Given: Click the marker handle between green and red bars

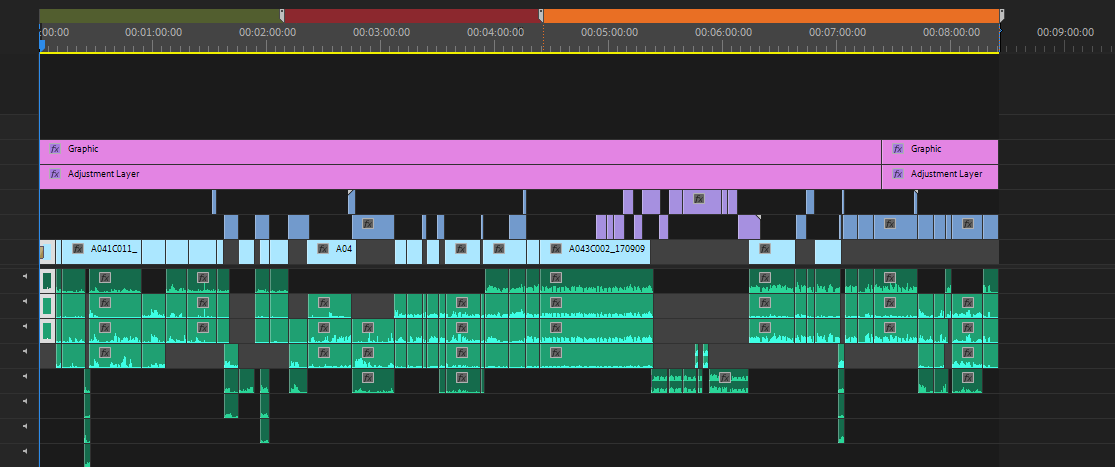Looking at the screenshot, I should (x=282, y=16).
